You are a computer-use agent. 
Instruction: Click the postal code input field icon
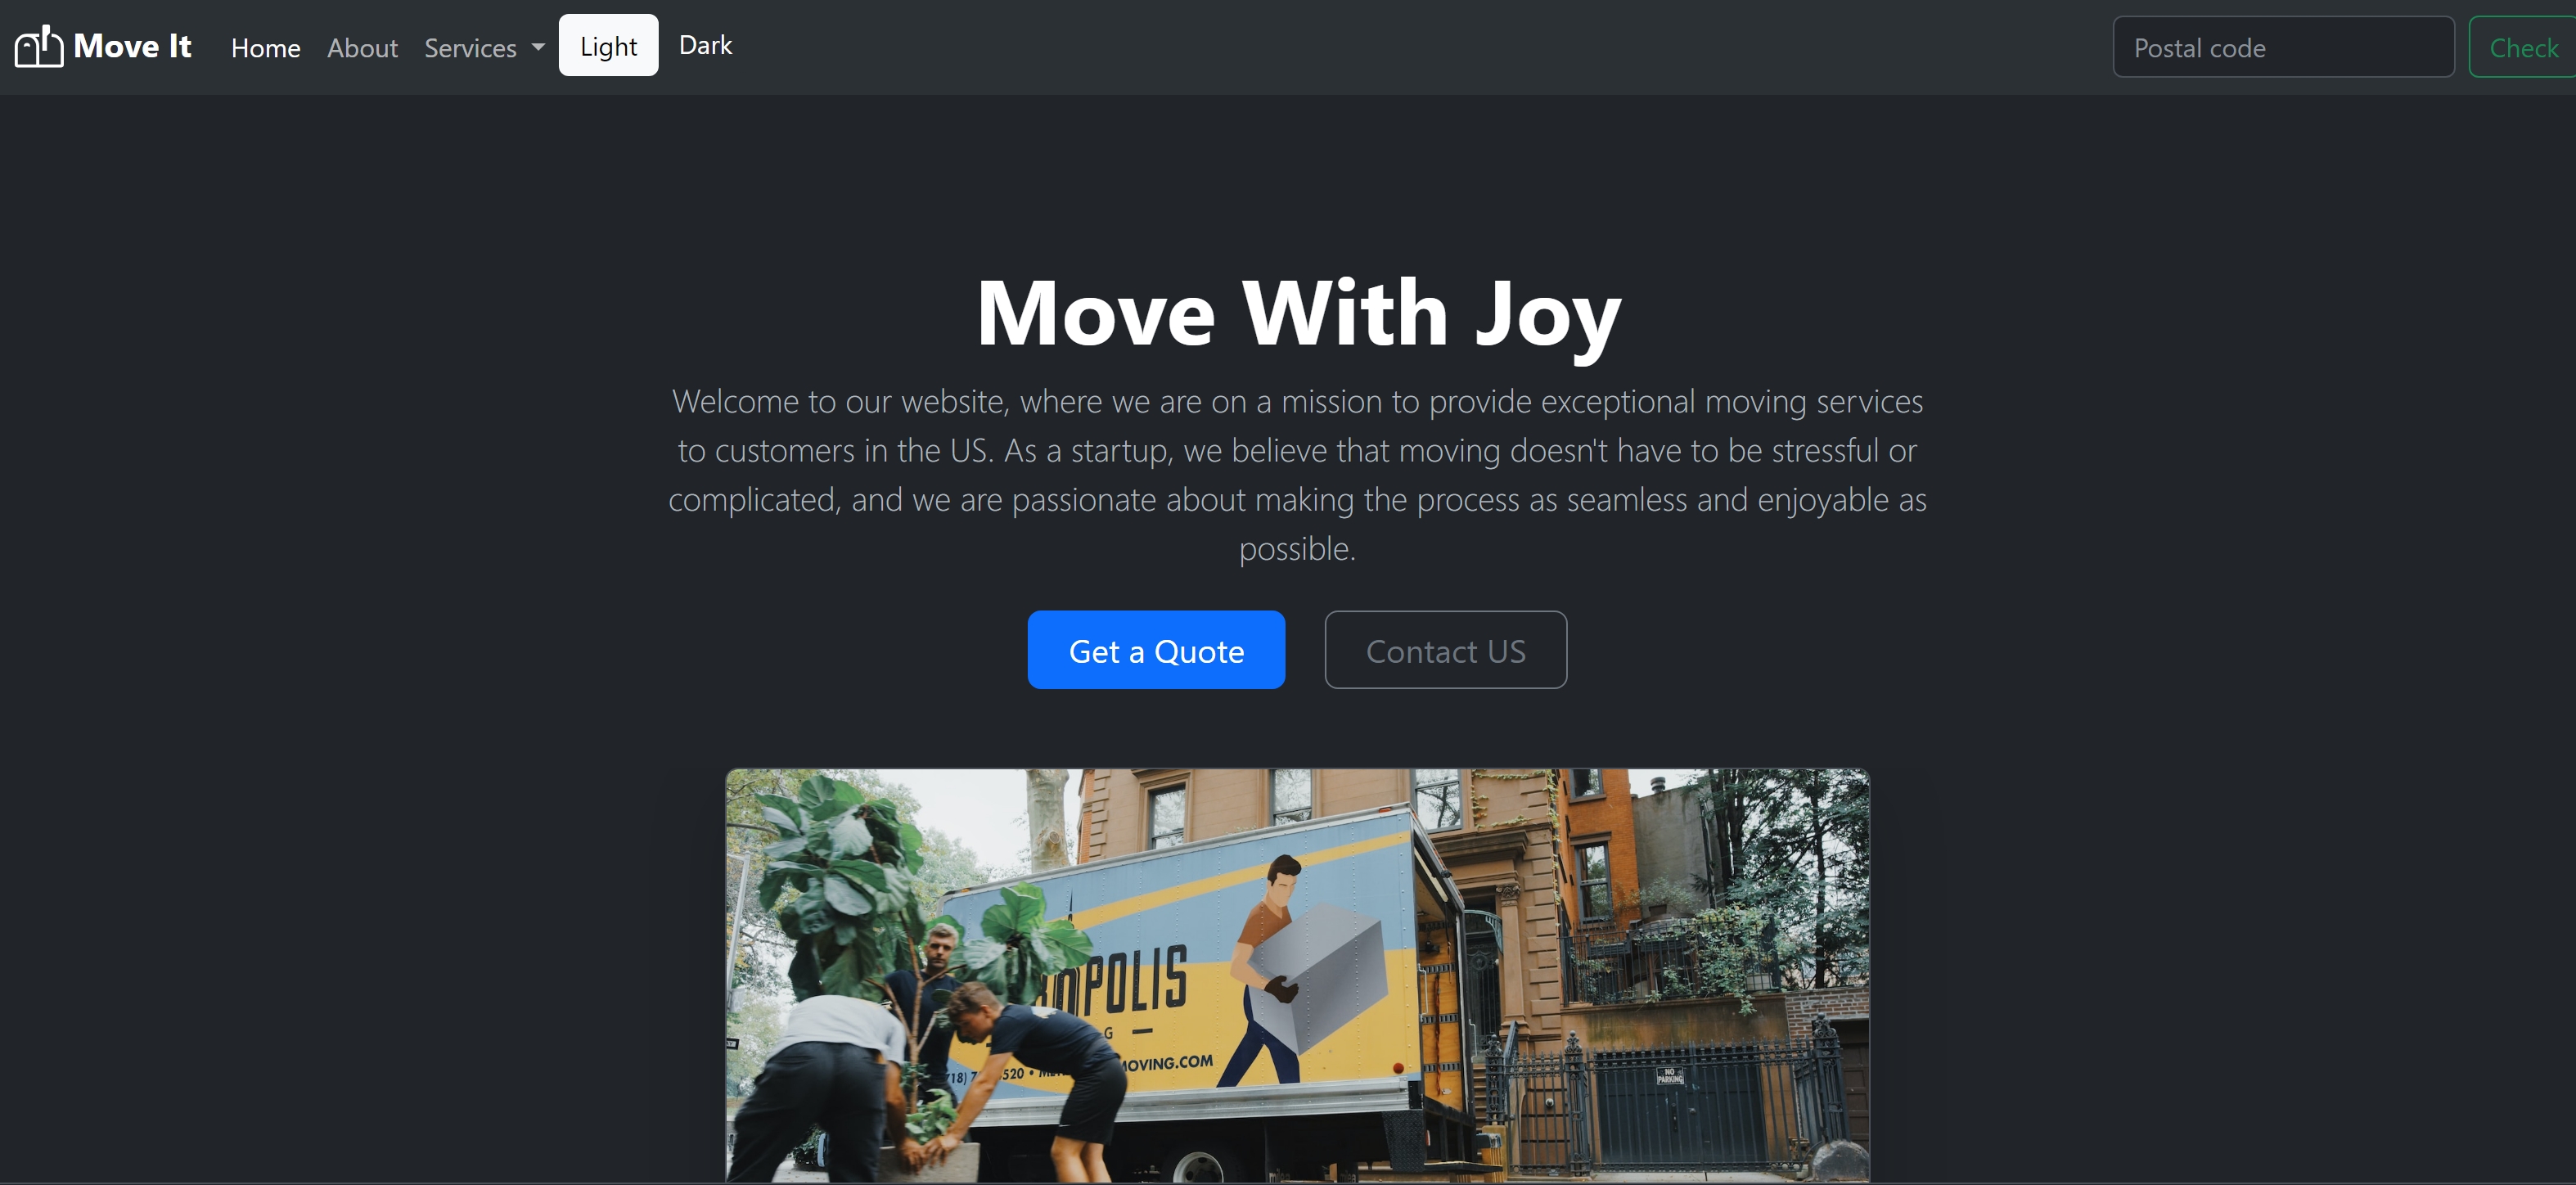2281,46
